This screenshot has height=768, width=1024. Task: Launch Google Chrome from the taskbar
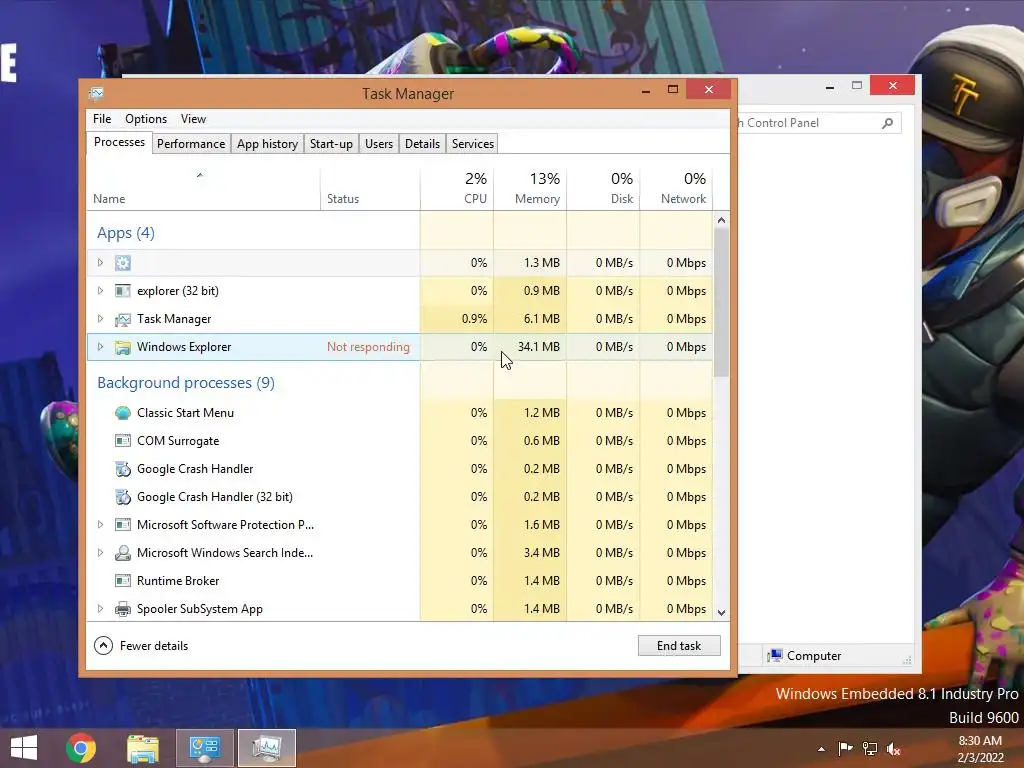click(x=81, y=748)
